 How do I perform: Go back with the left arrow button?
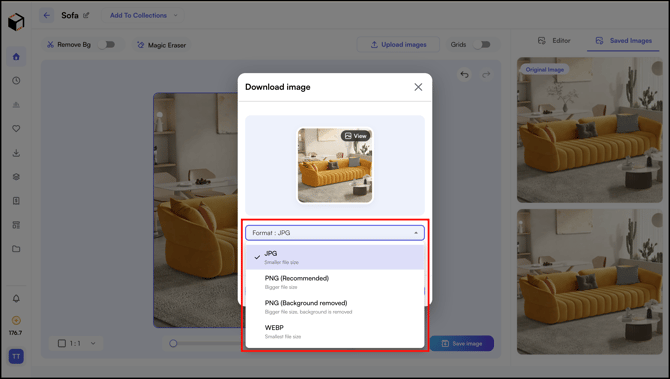pos(47,15)
